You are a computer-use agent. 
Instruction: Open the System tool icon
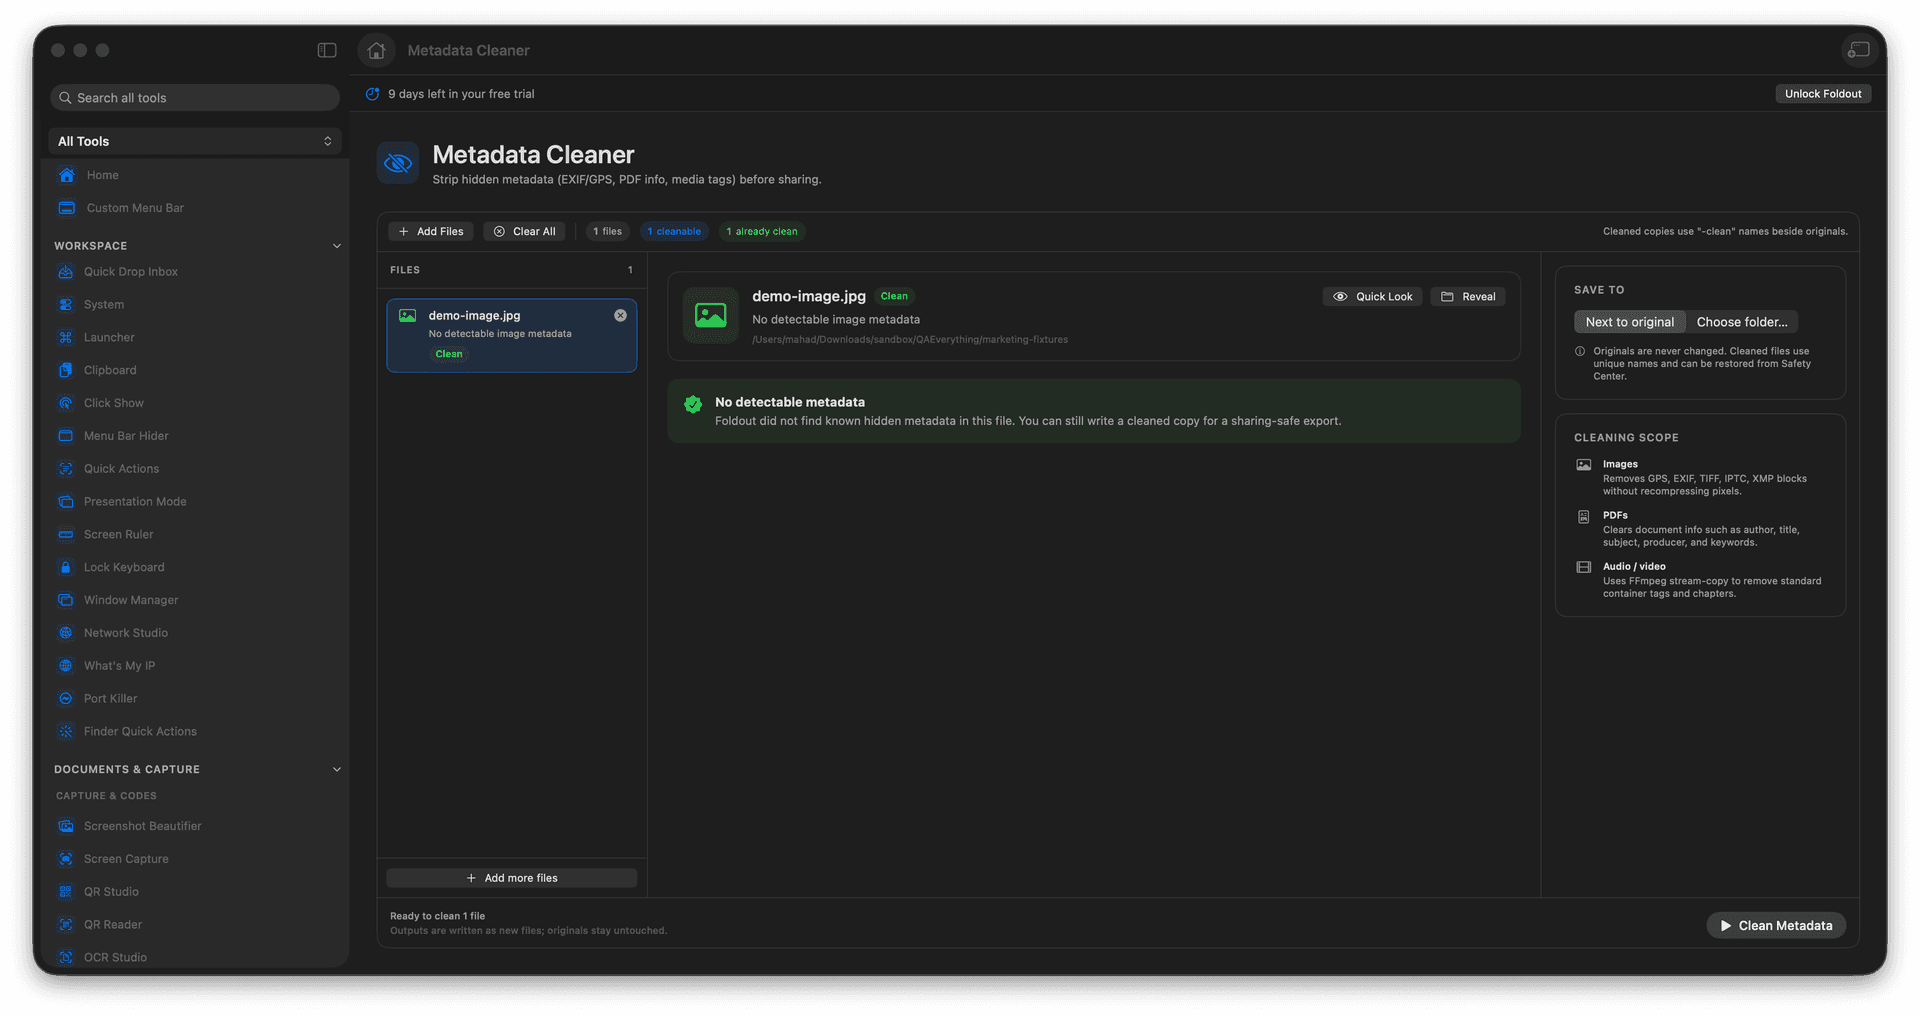click(66, 305)
